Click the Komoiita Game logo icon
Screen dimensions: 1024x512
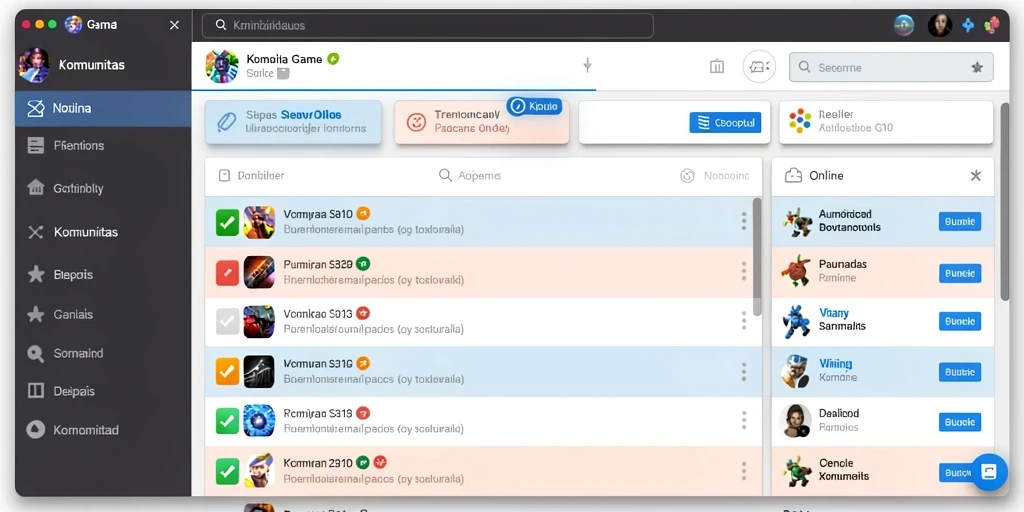(222, 66)
